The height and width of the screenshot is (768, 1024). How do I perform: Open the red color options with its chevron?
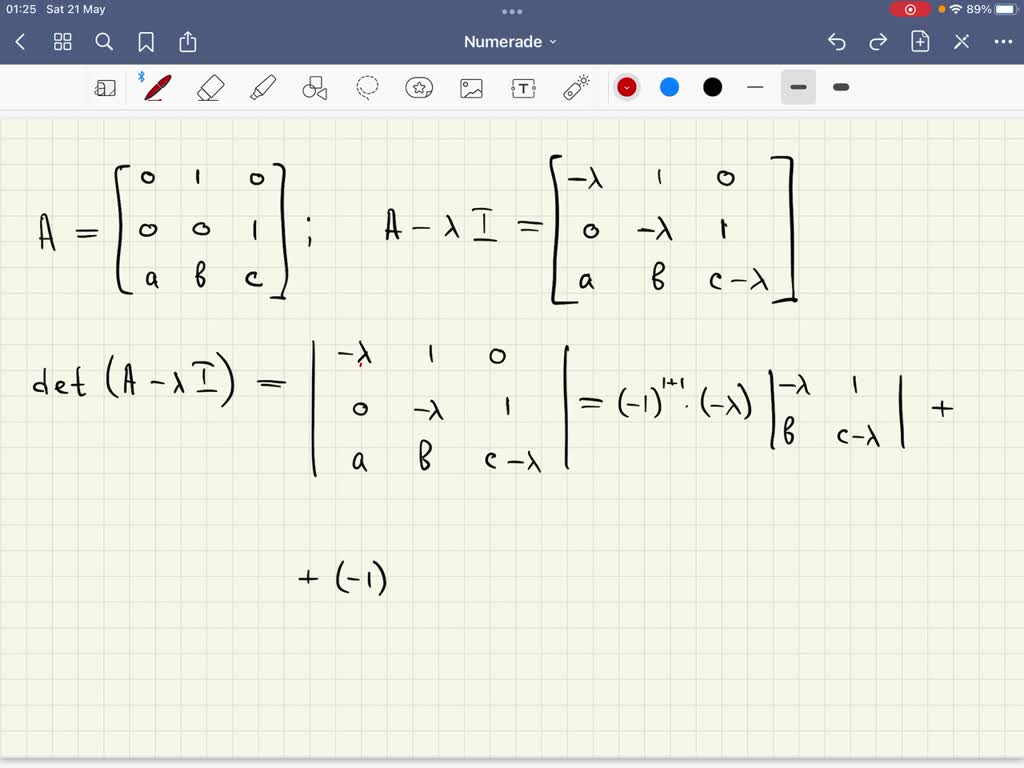[x=626, y=87]
